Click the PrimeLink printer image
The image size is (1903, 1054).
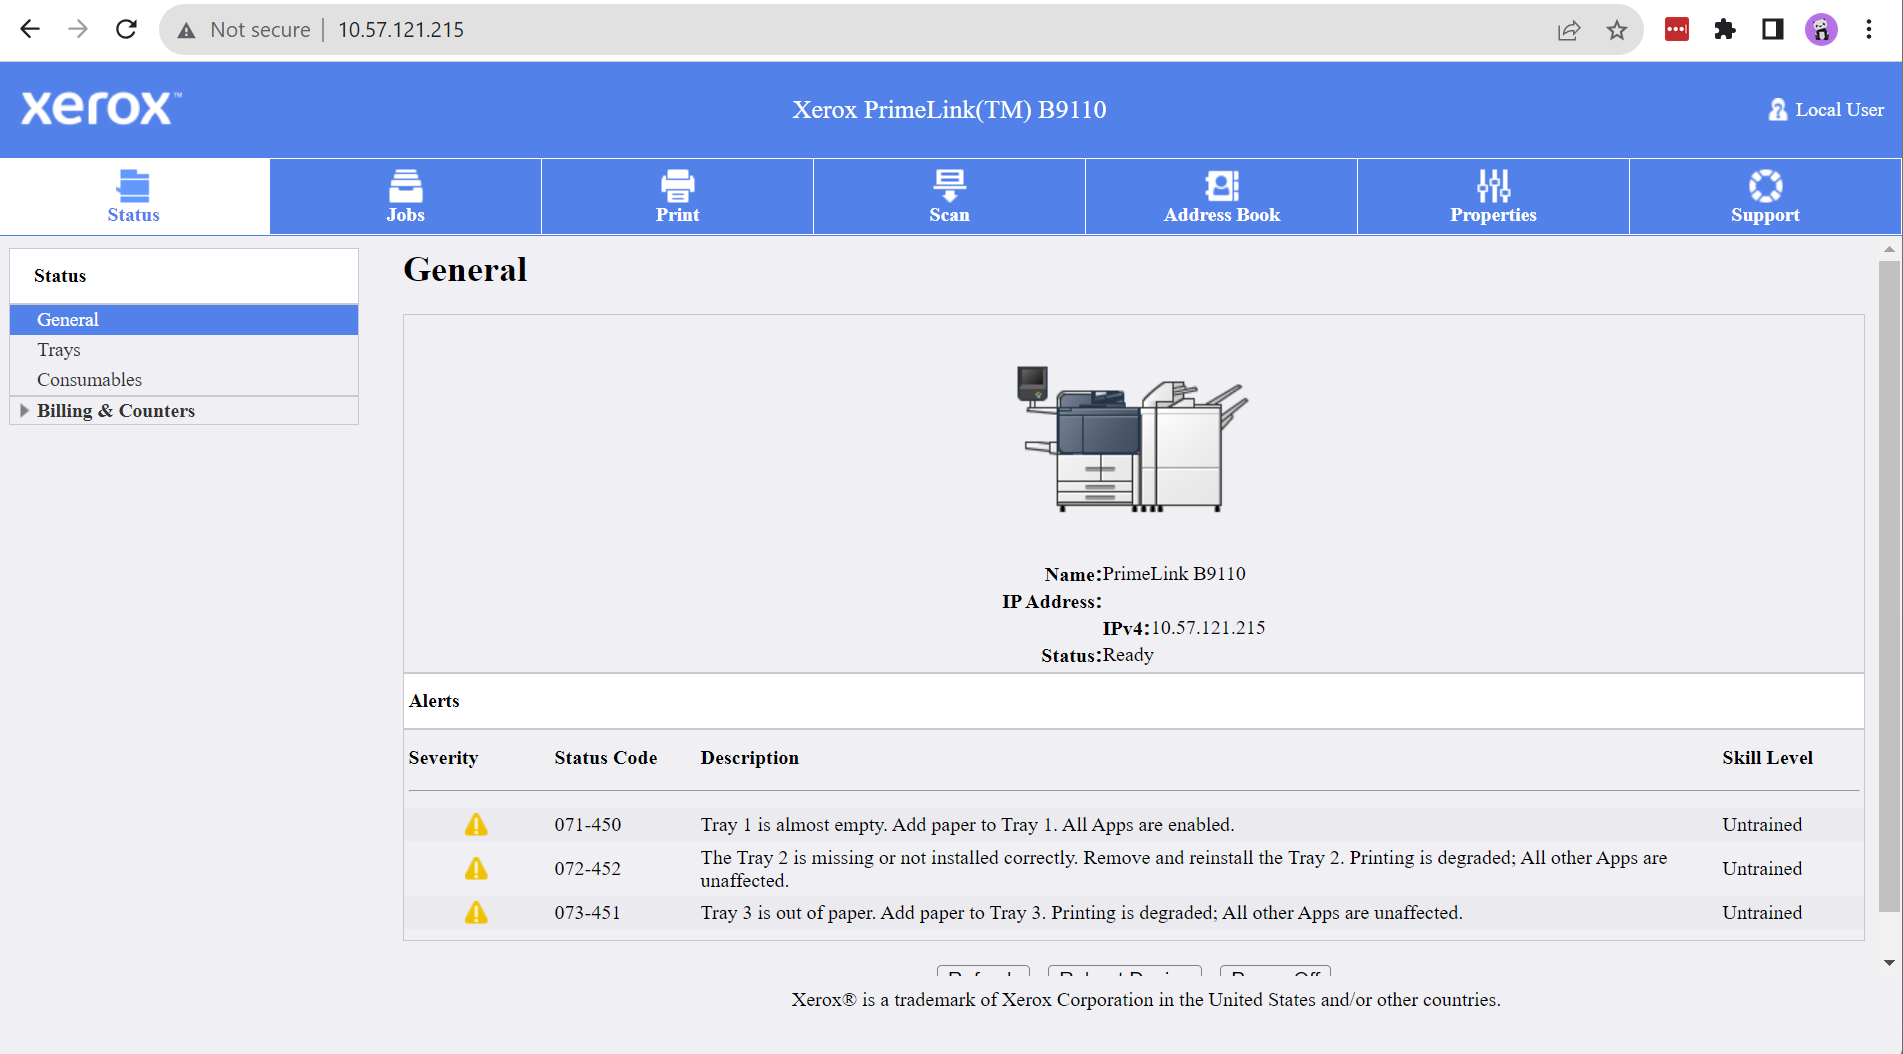[x=1134, y=440]
